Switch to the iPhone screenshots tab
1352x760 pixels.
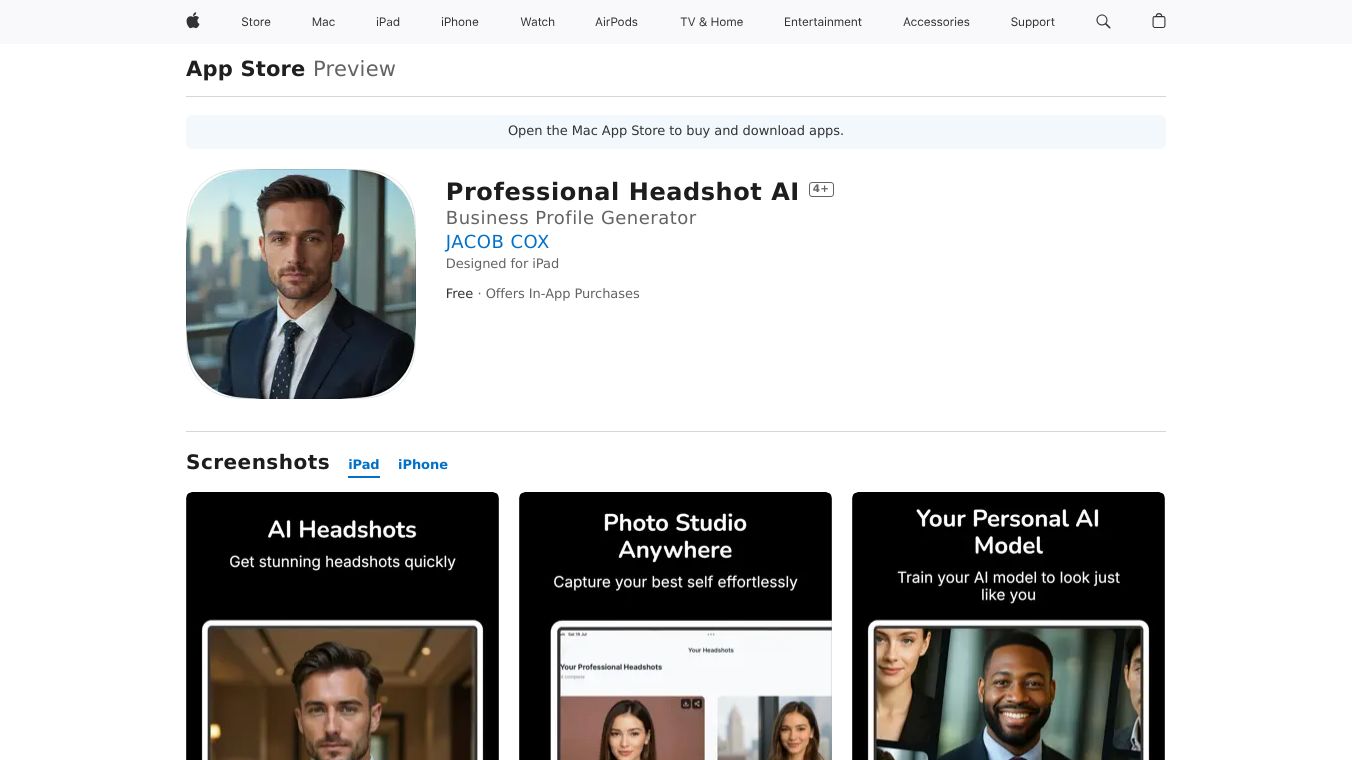(x=423, y=465)
